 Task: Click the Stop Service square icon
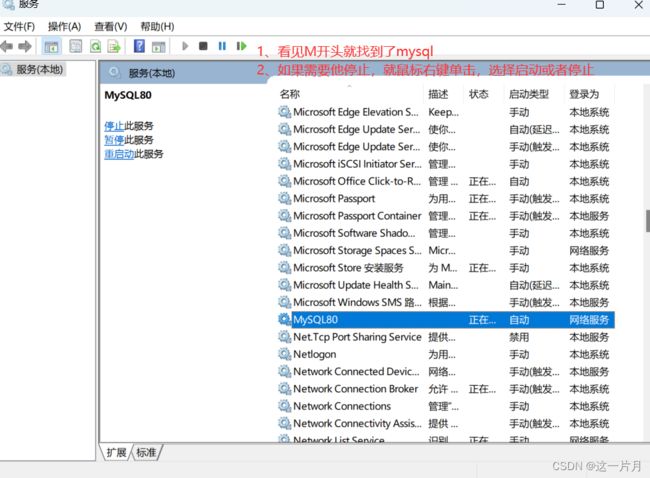click(203, 46)
